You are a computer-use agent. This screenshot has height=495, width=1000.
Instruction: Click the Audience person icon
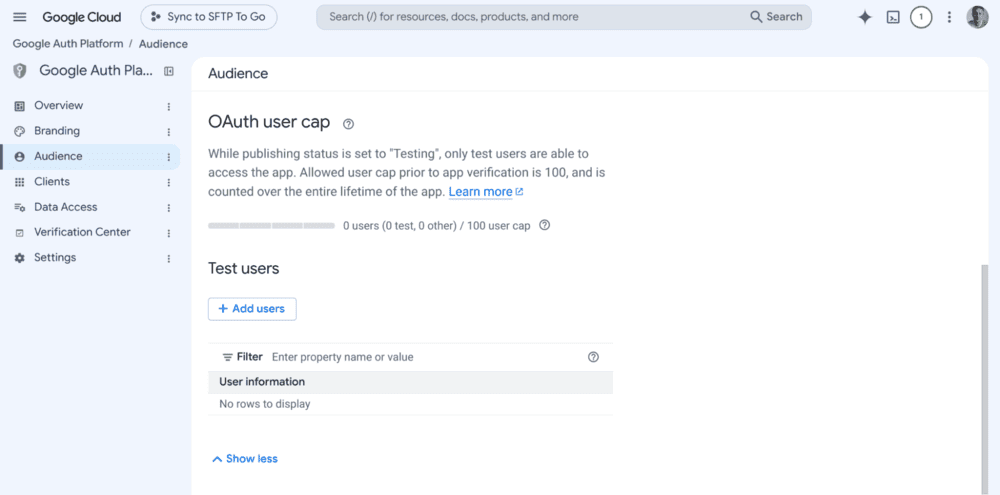[19, 157]
